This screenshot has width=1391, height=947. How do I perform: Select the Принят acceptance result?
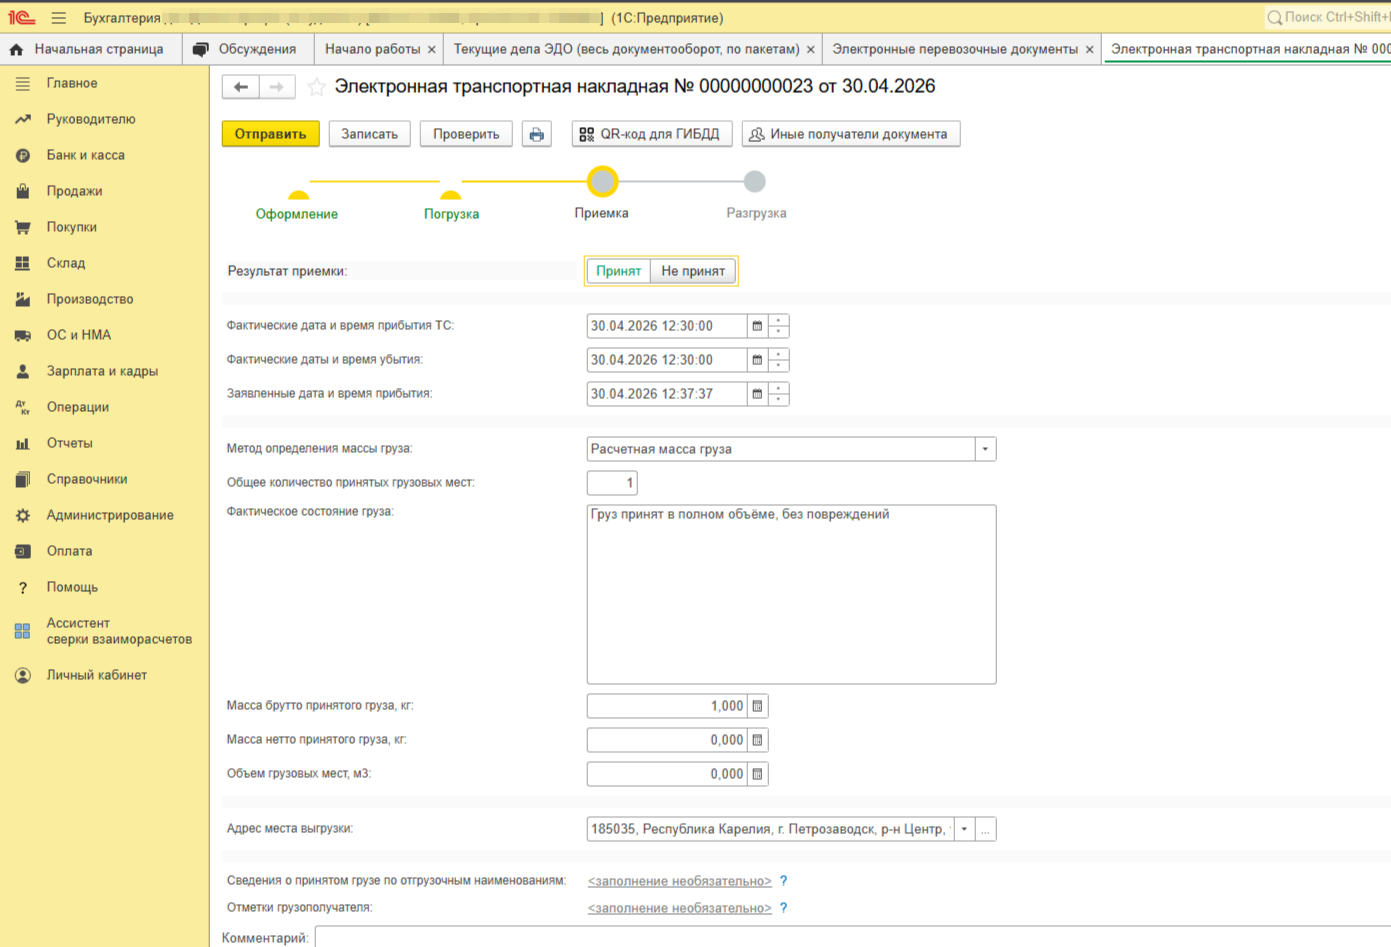tap(618, 271)
